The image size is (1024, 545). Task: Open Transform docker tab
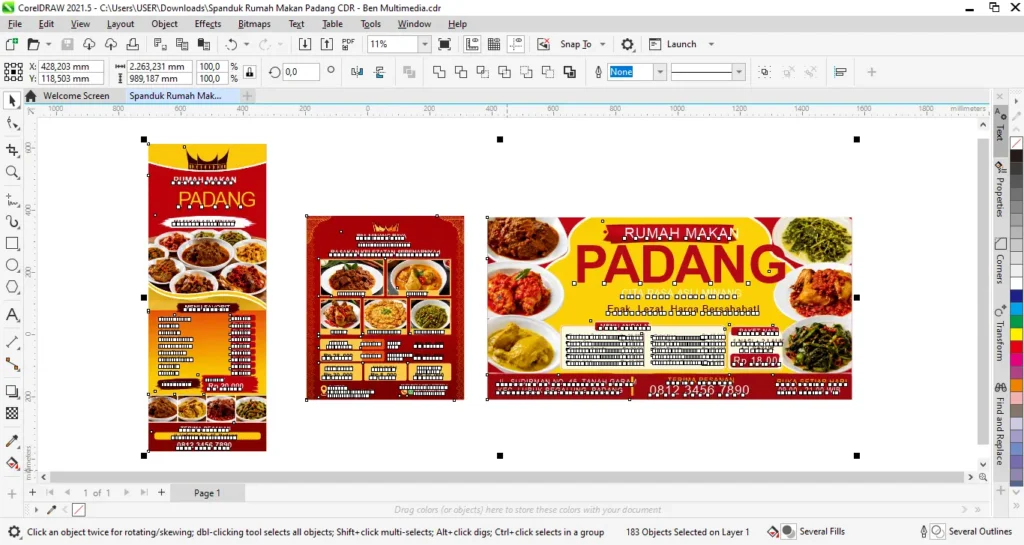click(x=1000, y=332)
